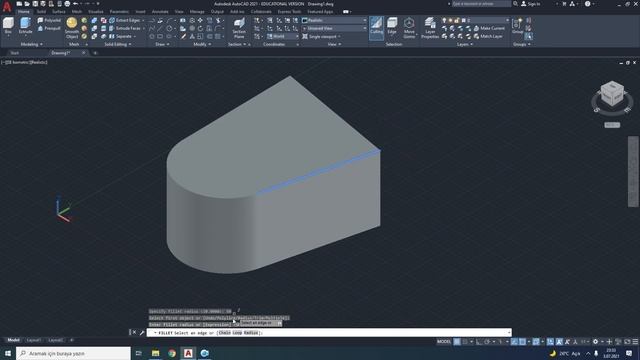Select the Box modeling tool

[x=8, y=26]
